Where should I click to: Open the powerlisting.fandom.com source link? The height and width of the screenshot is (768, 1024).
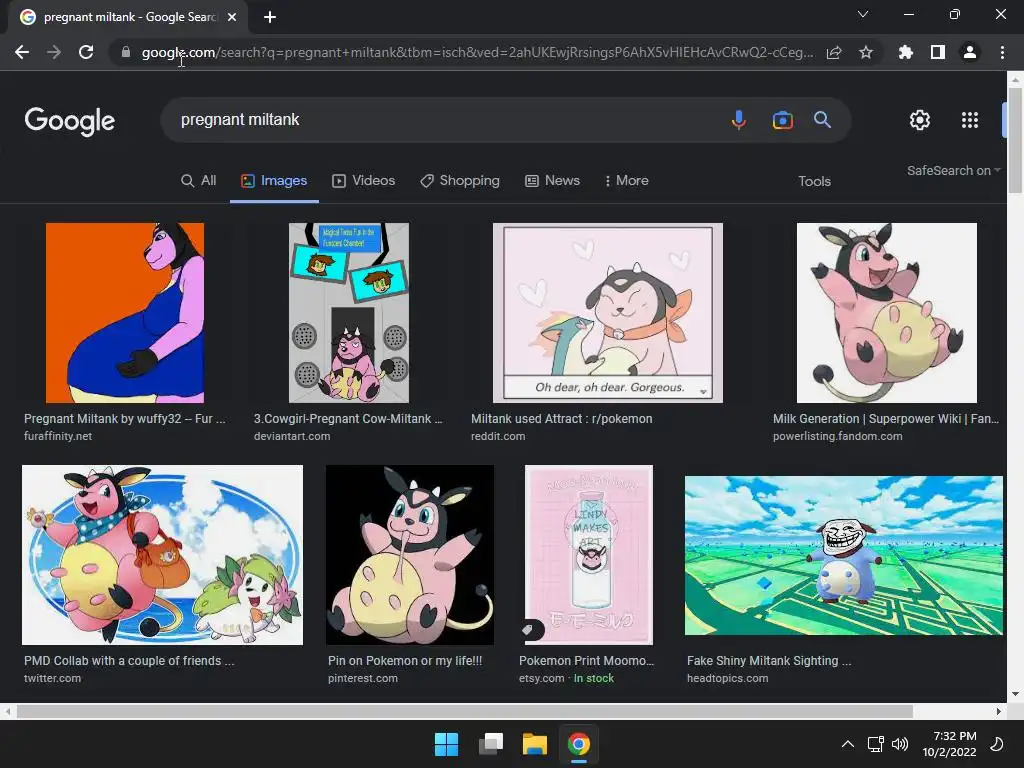[837, 436]
